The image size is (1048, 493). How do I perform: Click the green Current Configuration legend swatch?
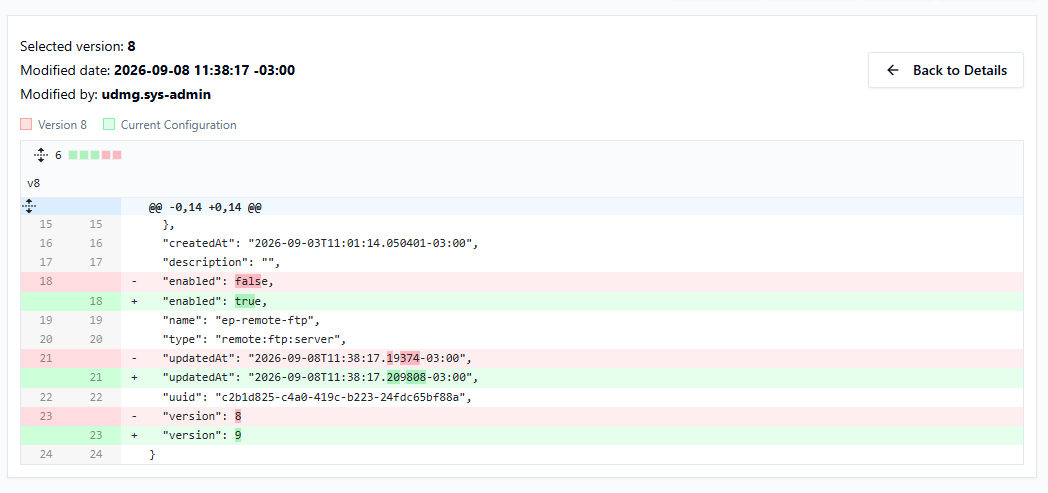point(109,124)
